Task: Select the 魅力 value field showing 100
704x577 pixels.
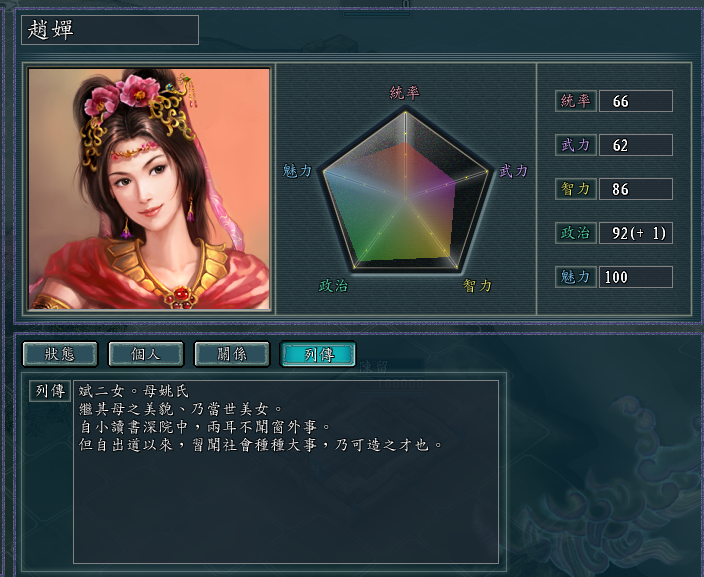Action: tap(636, 277)
